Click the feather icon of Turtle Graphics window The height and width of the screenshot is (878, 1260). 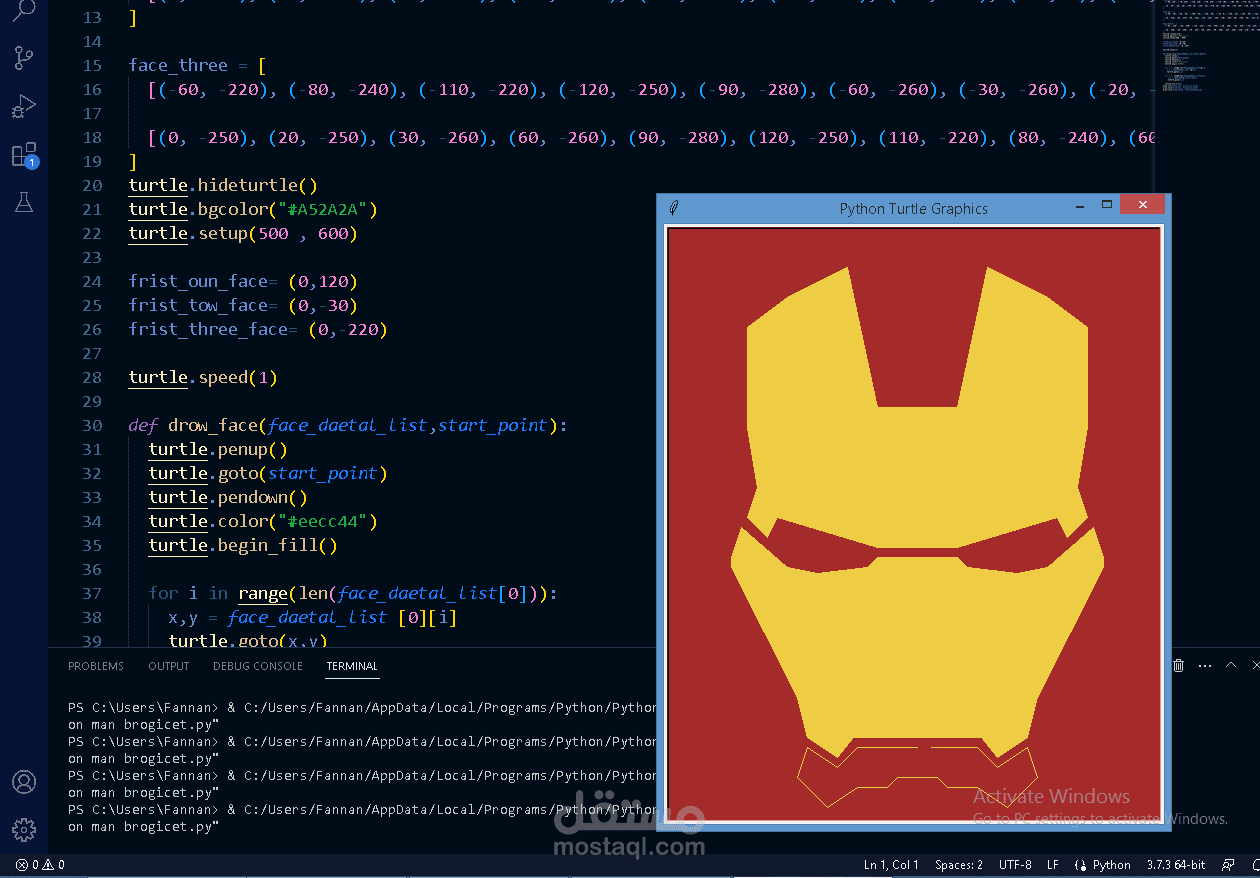(674, 208)
